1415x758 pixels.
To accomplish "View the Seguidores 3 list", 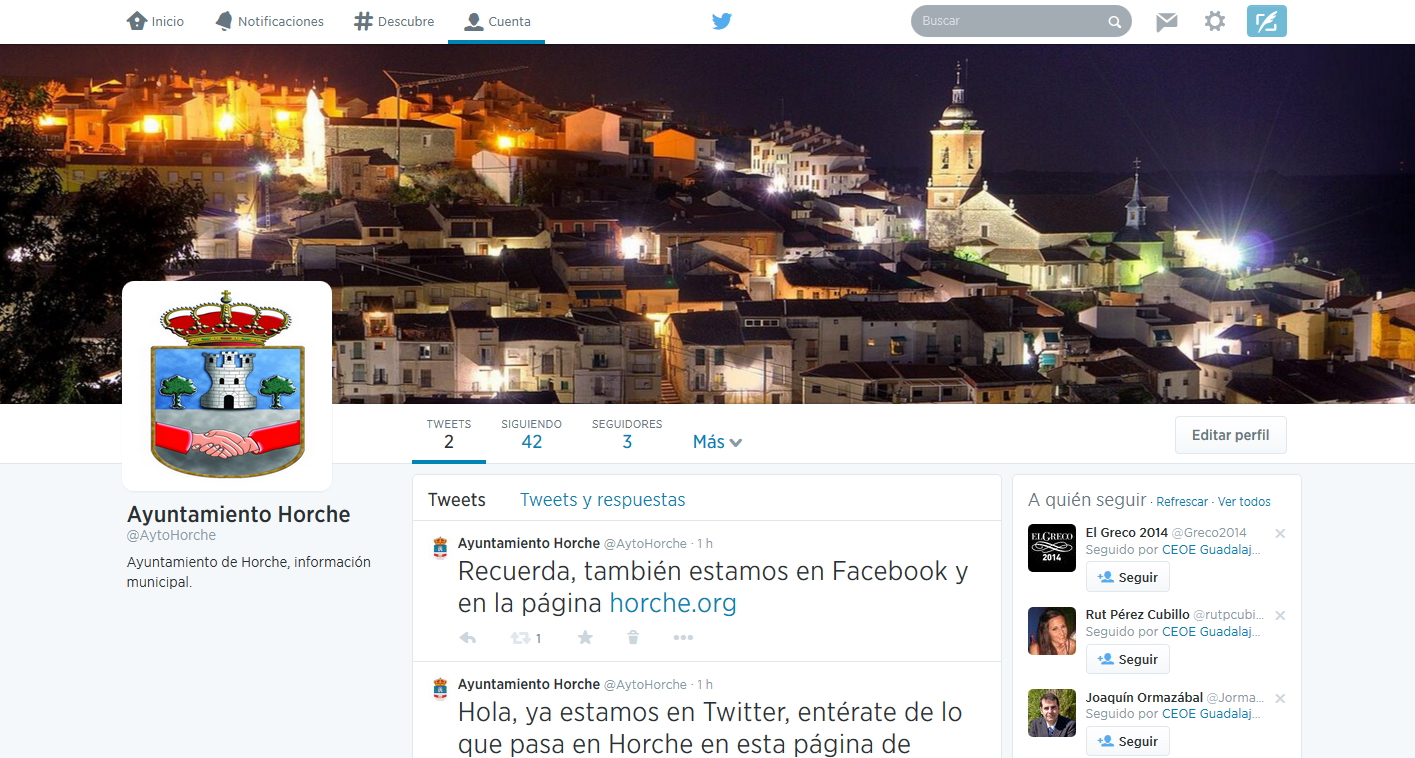I will 627,435.
